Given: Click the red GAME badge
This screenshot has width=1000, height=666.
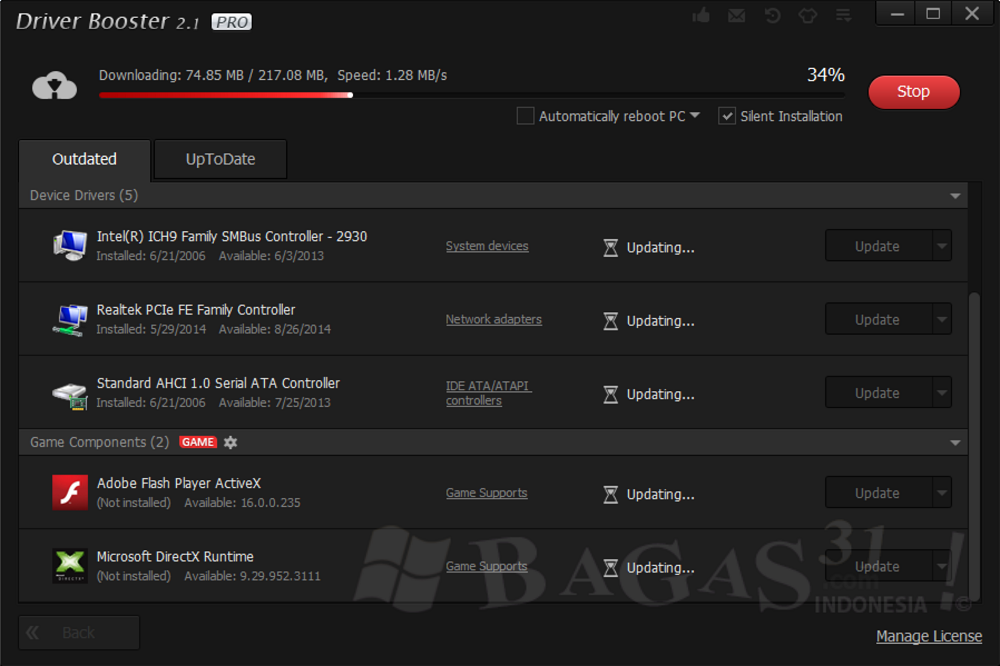Looking at the screenshot, I should pyautogui.click(x=198, y=442).
